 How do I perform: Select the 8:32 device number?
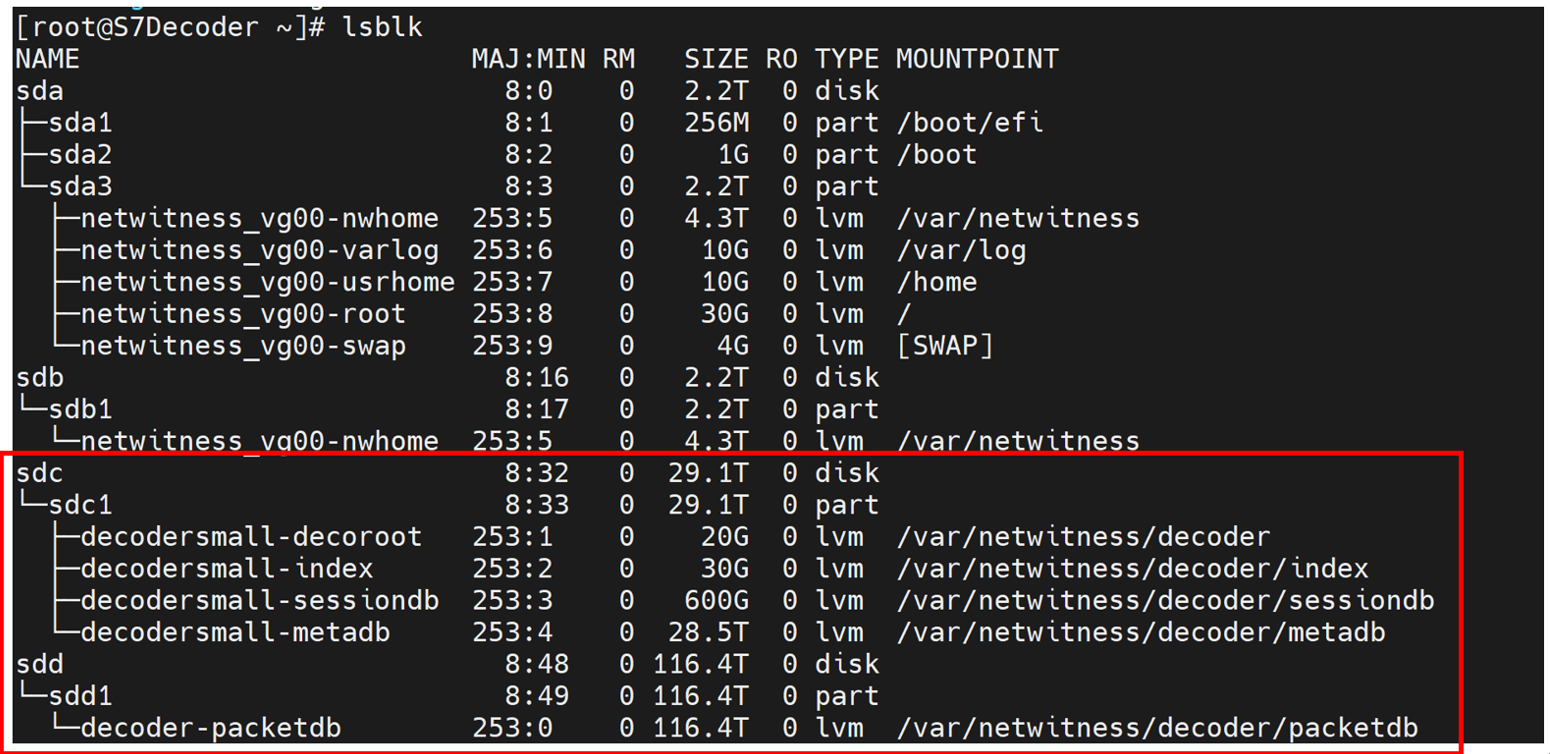(537, 473)
